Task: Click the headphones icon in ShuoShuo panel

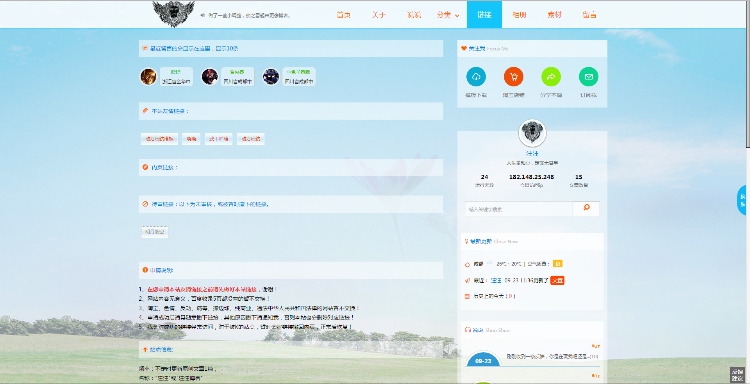Action: coord(468,330)
